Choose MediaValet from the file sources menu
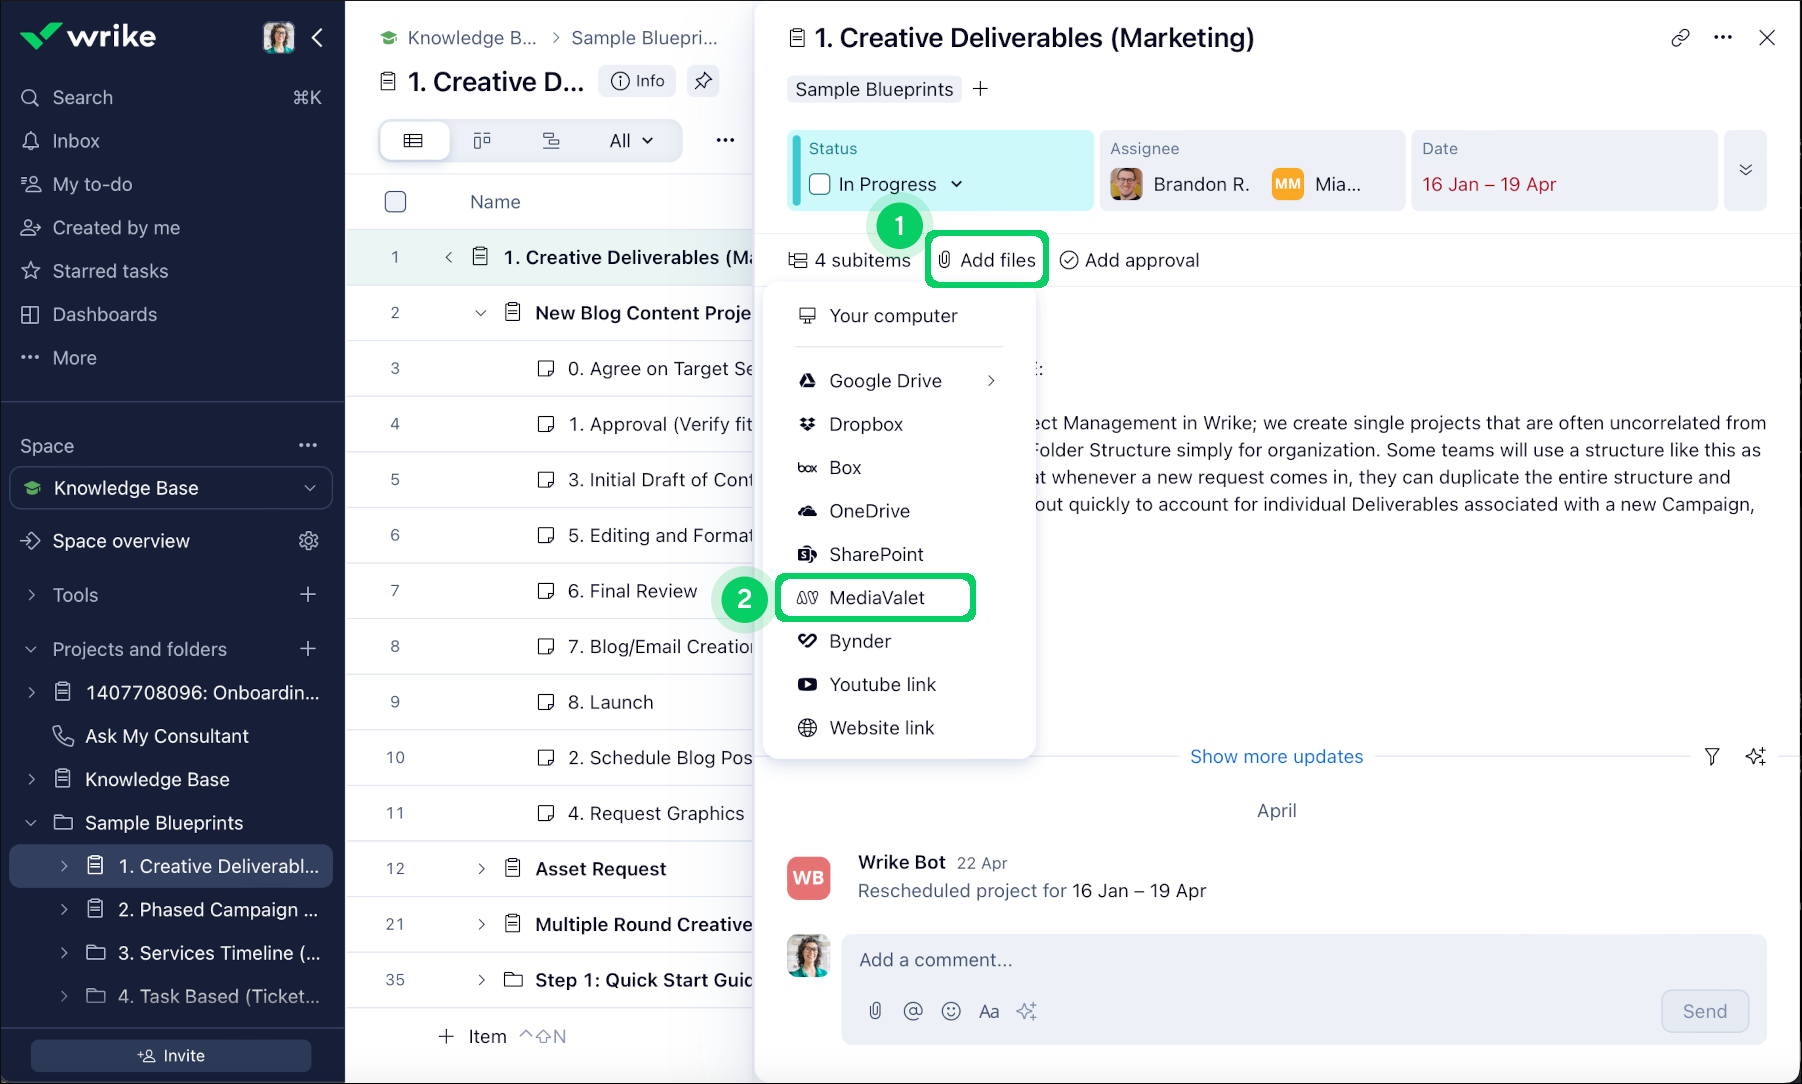 876,598
